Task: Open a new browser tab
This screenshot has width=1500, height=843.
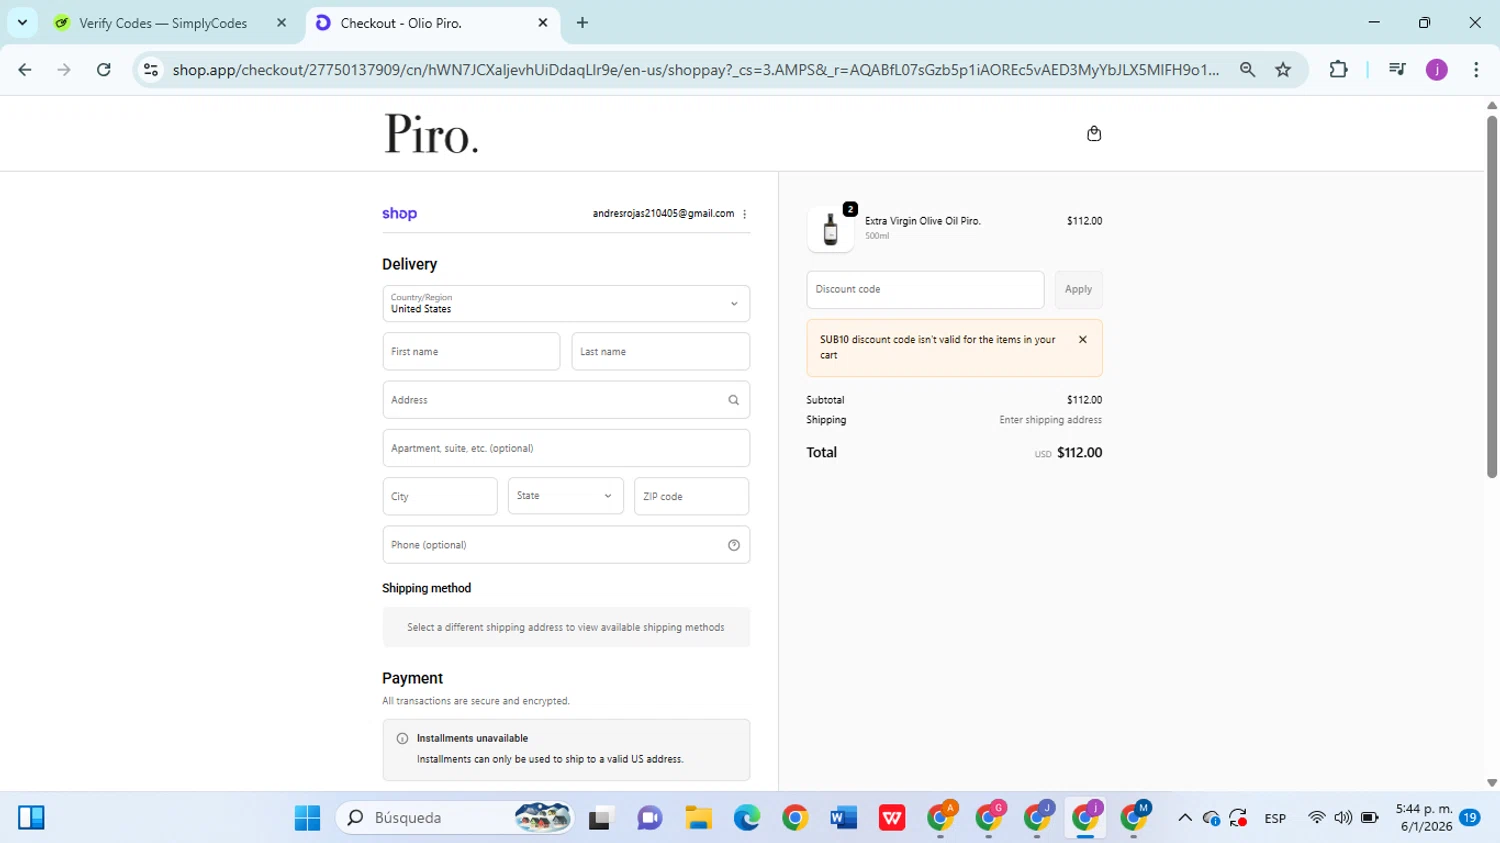Action: (582, 23)
